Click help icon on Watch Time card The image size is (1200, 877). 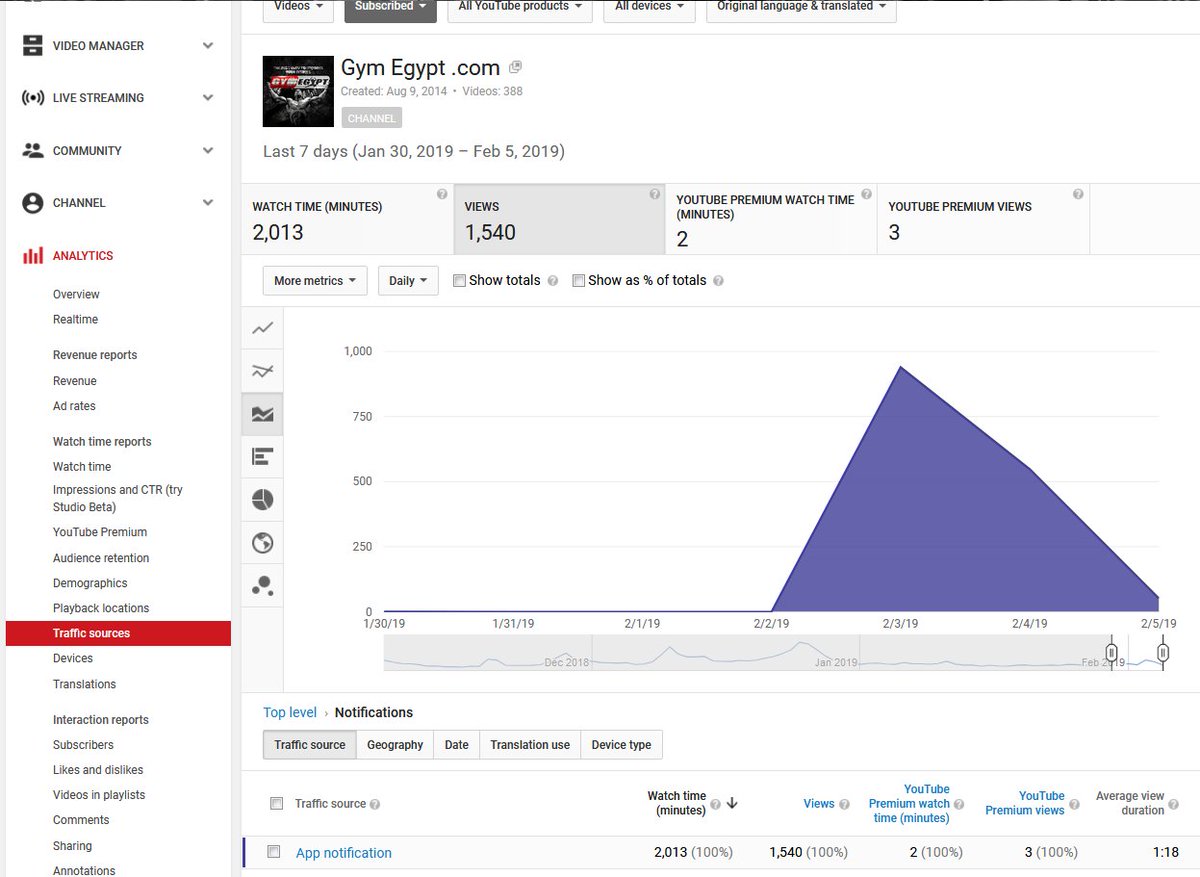[x=442, y=195]
